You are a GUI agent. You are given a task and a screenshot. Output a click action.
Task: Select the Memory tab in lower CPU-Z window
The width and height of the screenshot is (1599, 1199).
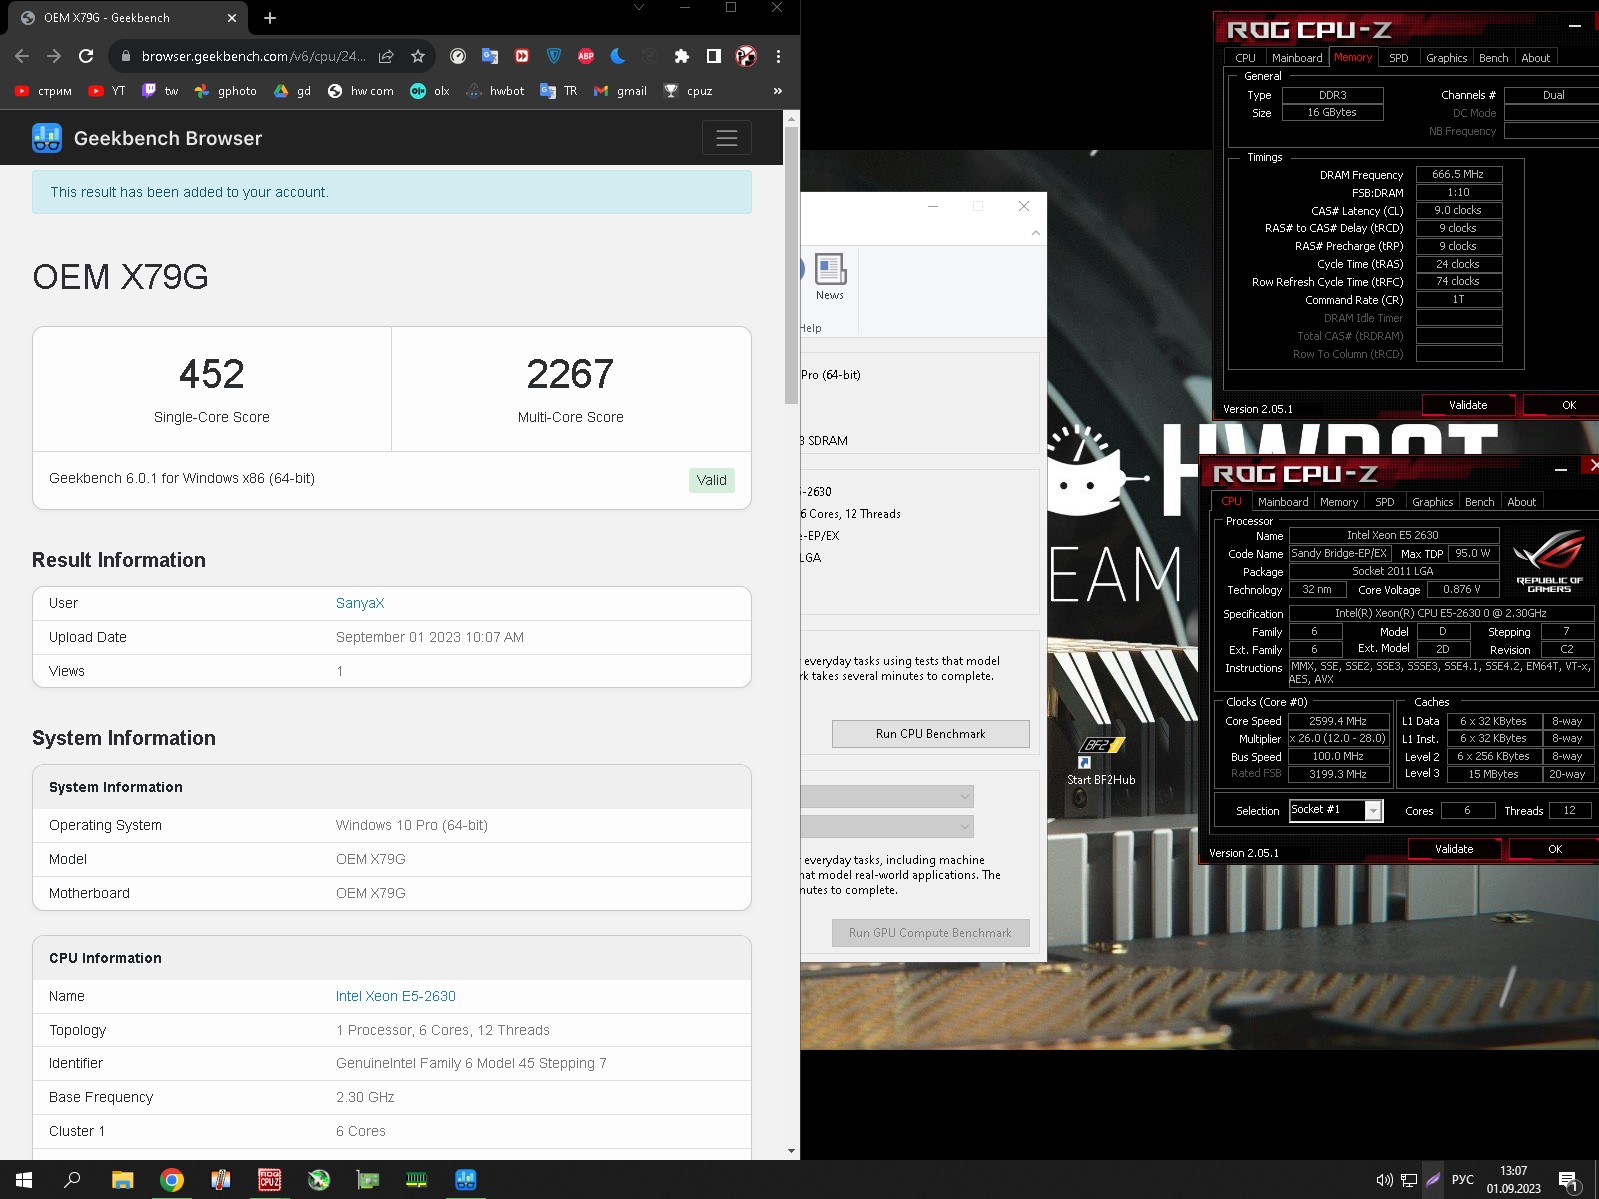pos(1338,502)
